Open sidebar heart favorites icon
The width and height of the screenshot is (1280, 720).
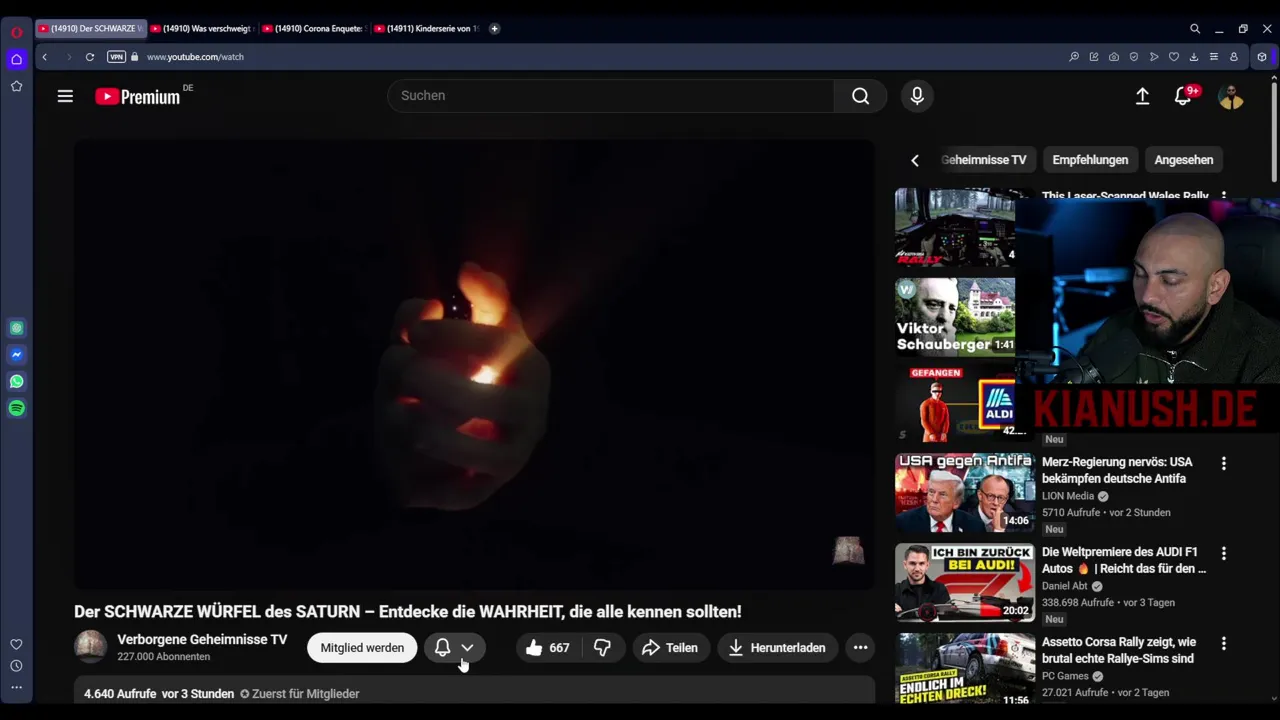[x=16, y=645]
